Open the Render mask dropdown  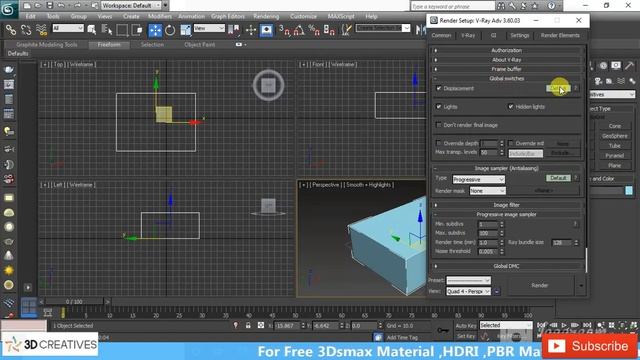(x=487, y=191)
